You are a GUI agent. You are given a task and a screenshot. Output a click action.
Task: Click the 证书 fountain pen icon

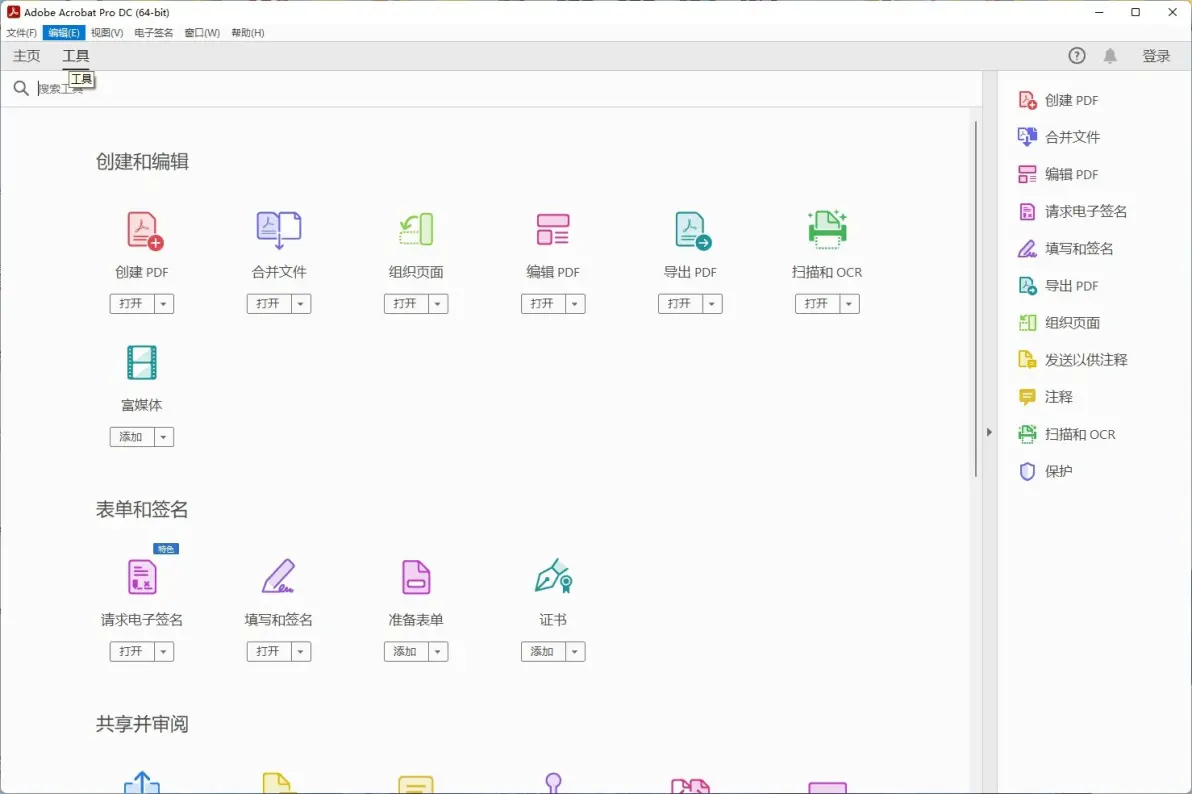click(553, 576)
